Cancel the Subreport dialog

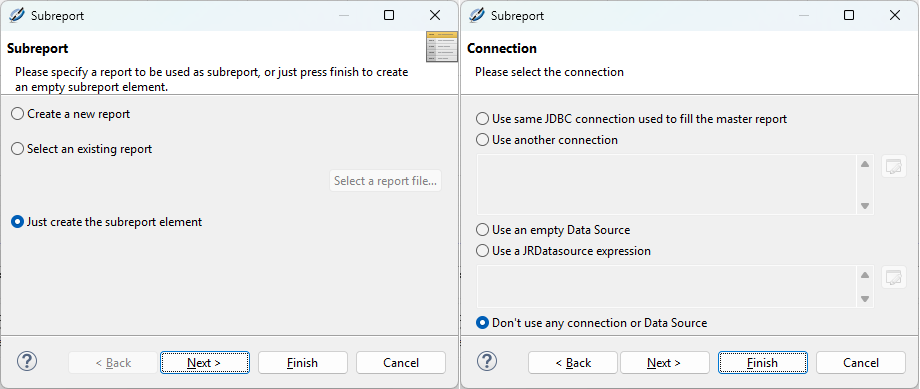coord(401,363)
